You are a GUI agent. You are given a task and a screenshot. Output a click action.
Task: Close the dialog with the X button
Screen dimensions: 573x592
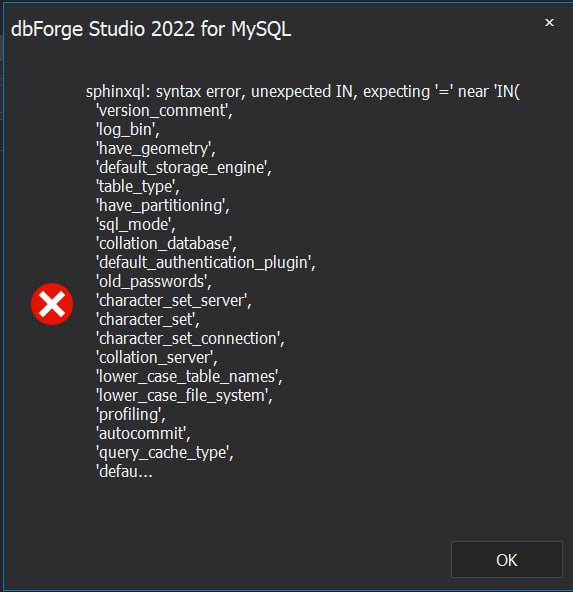(x=549, y=23)
